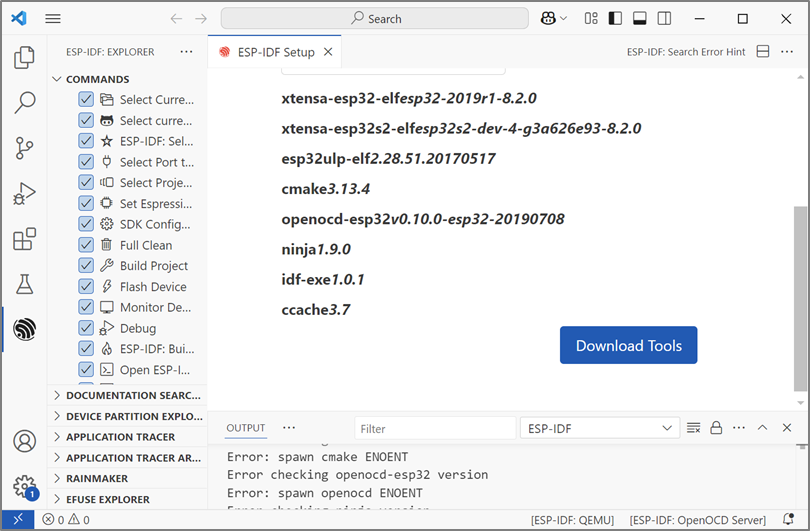Open the Copilot chat menu
The height and width of the screenshot is (531, 810).
(553, 19)
